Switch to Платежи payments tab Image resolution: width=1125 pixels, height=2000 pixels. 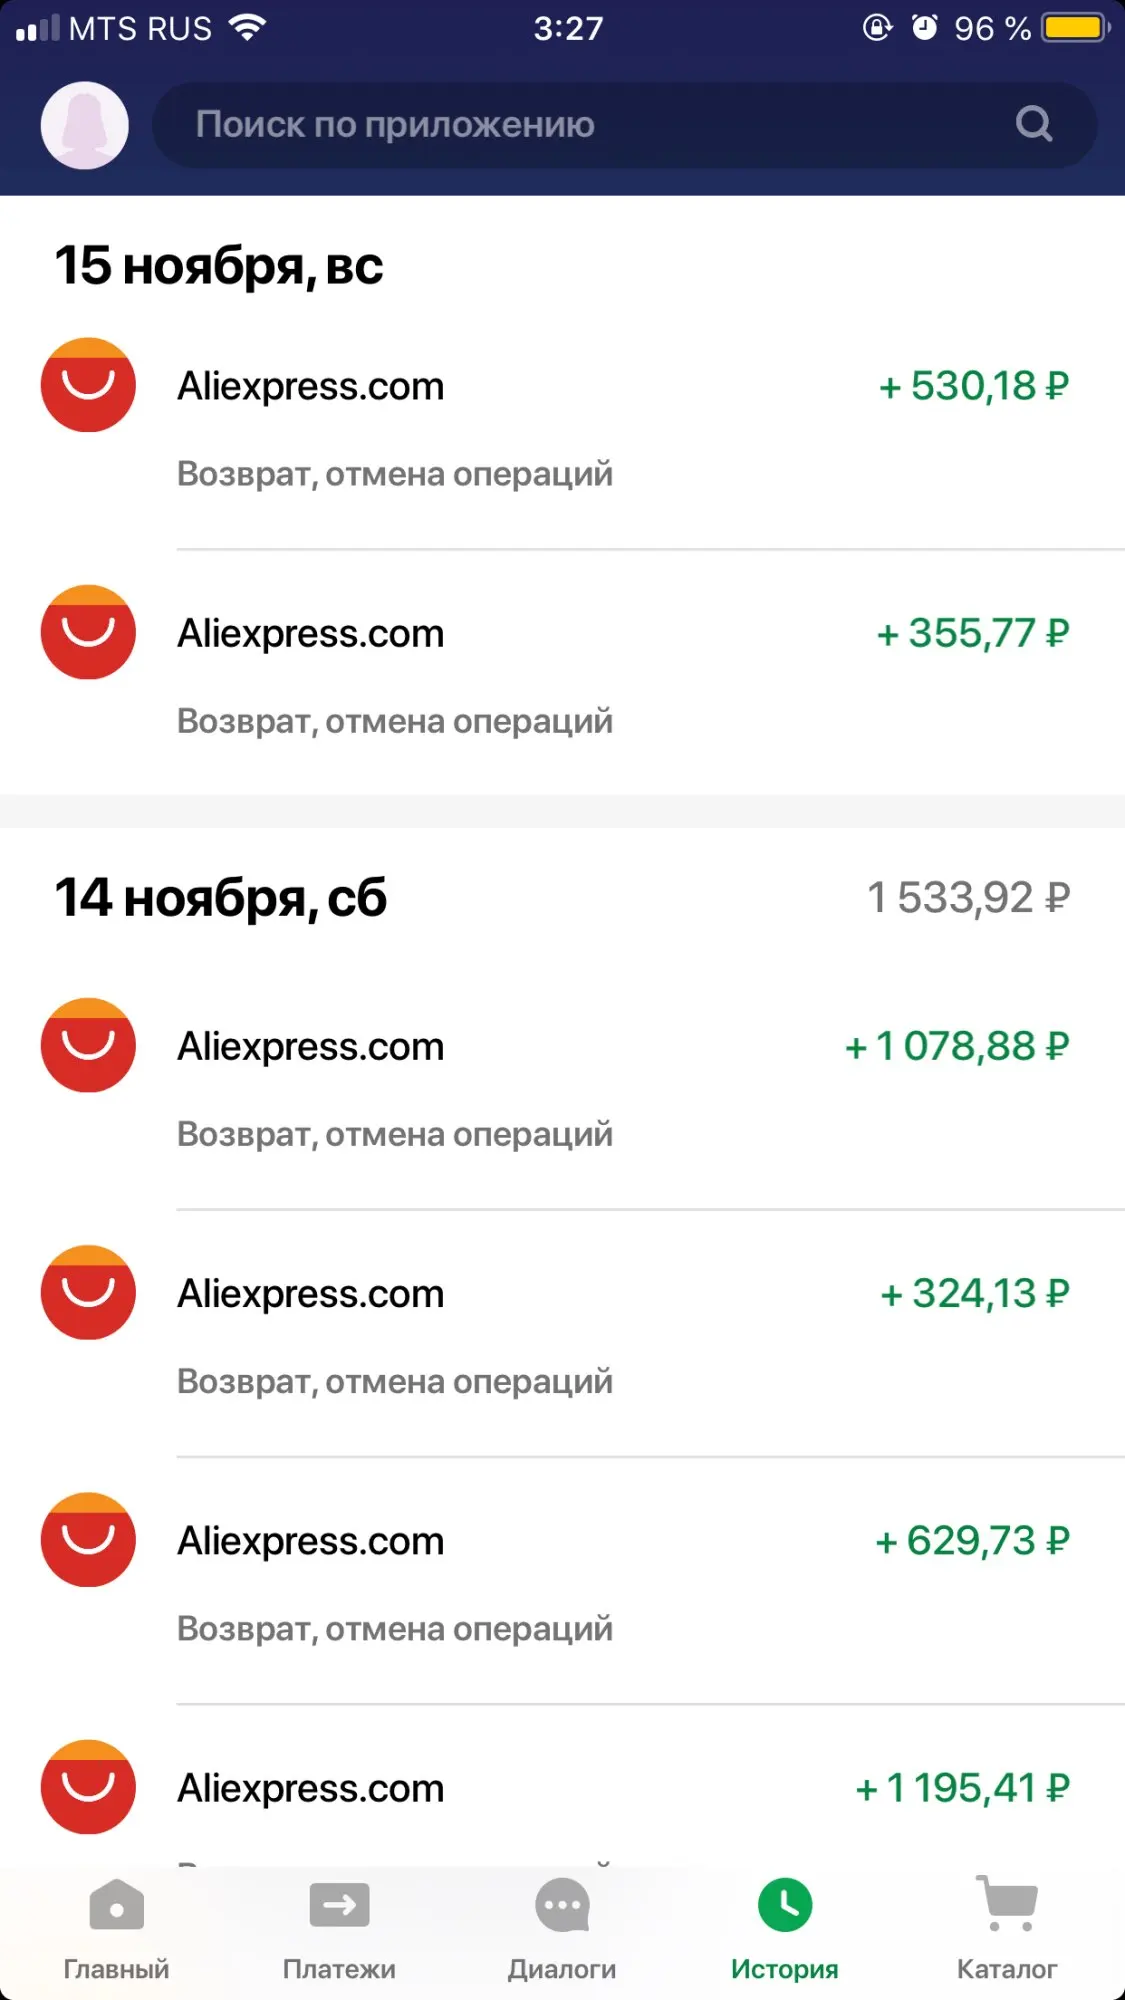[339, 1930]
